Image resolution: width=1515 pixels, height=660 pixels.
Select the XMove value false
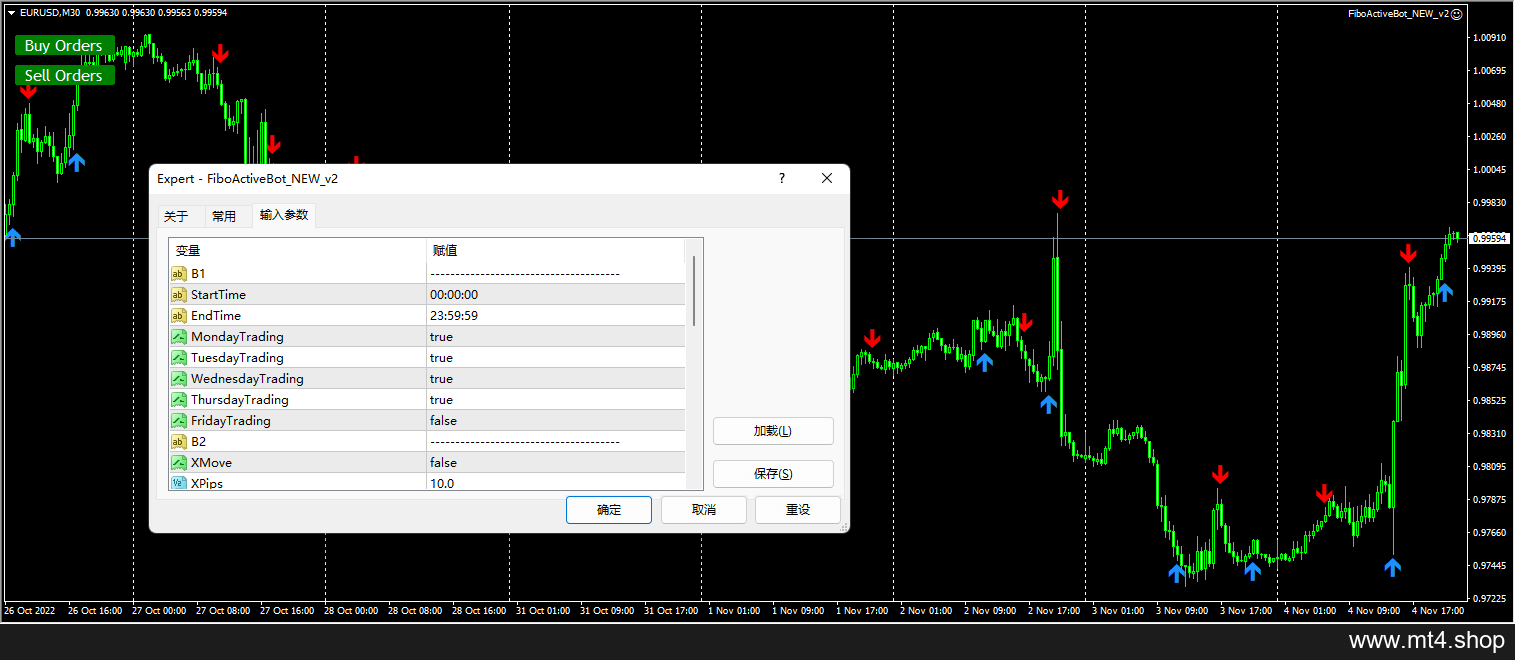tap(443, 463)
